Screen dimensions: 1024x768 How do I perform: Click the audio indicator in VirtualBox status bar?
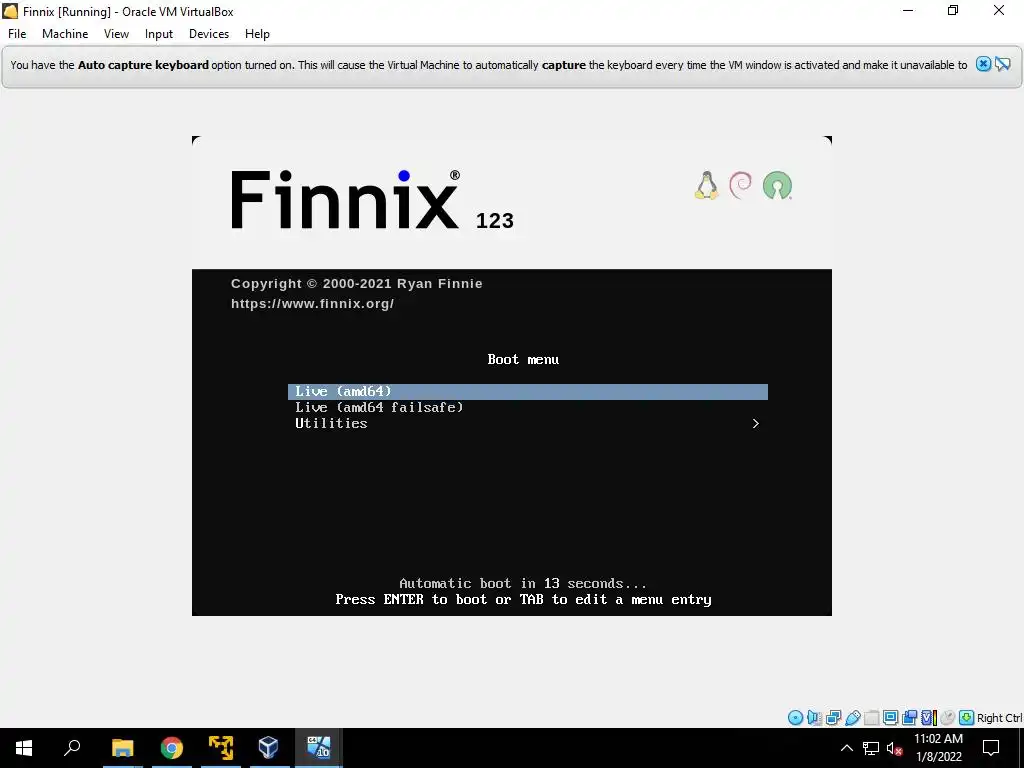click(x=814, y=718)
